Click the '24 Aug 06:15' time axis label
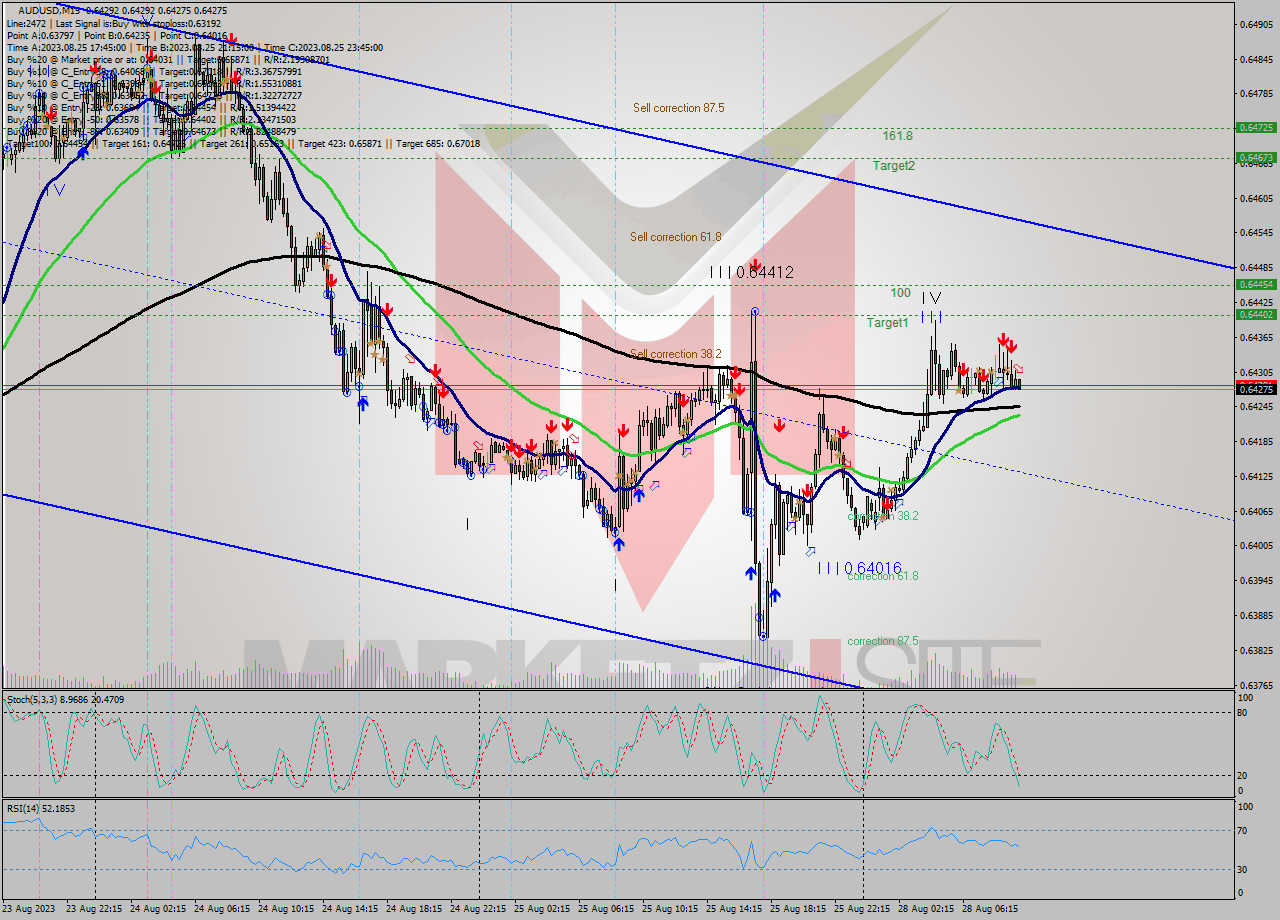The image size is (1280, 920). click(222, 909)
